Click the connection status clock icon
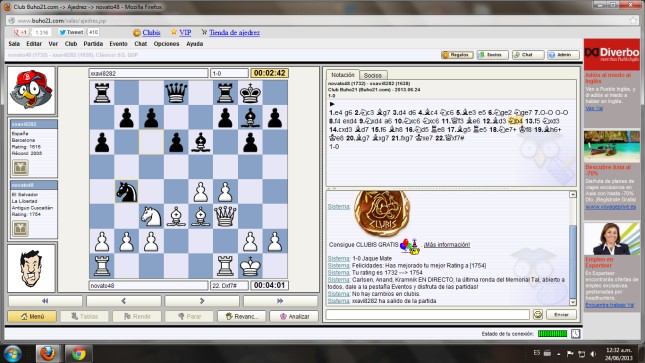This screenshot has width=645, height=363. pos(575,334)
